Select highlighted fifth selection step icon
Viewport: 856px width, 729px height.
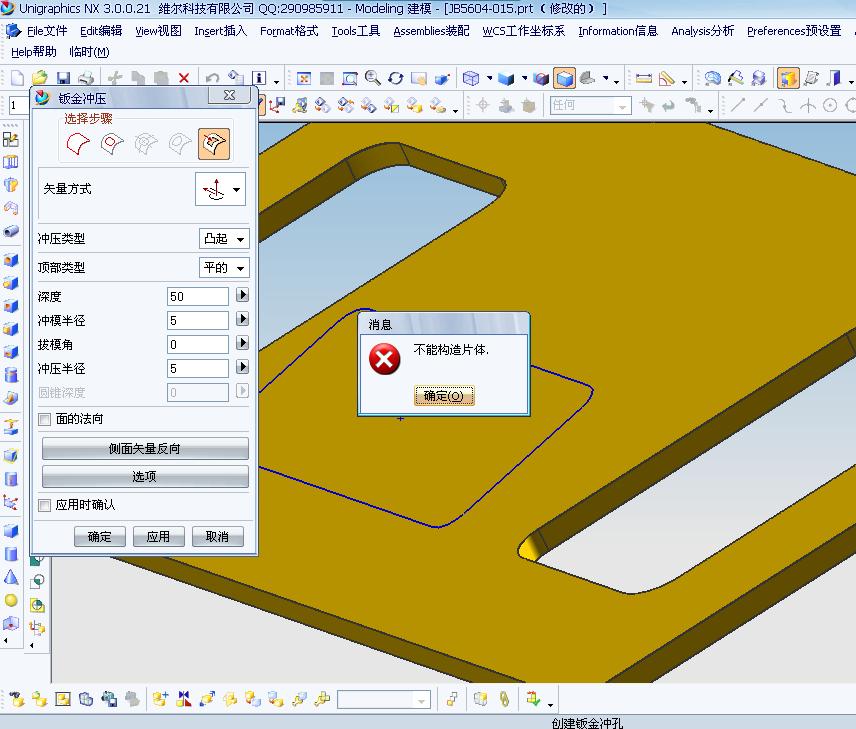coord(213,144)
